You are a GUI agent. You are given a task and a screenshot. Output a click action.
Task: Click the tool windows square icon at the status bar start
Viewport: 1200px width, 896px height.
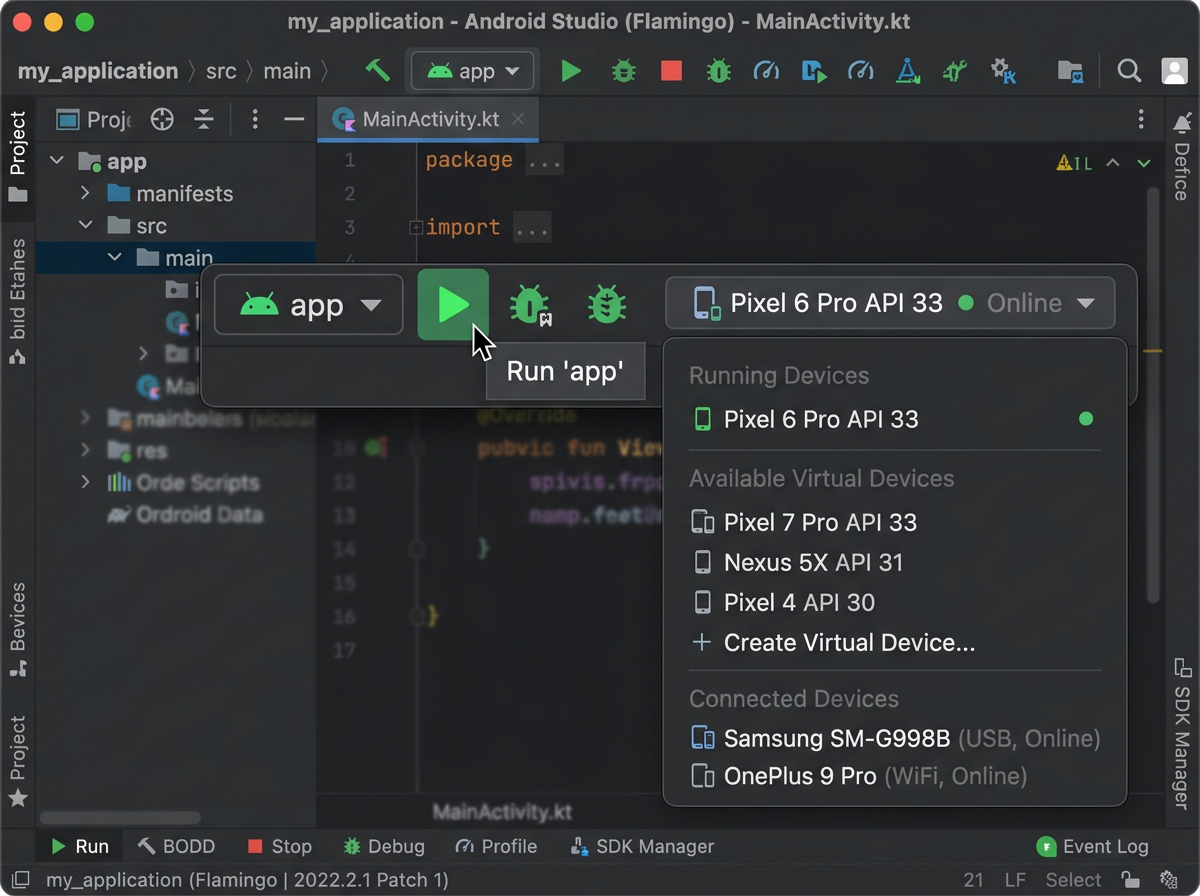[x=20, y=880]
